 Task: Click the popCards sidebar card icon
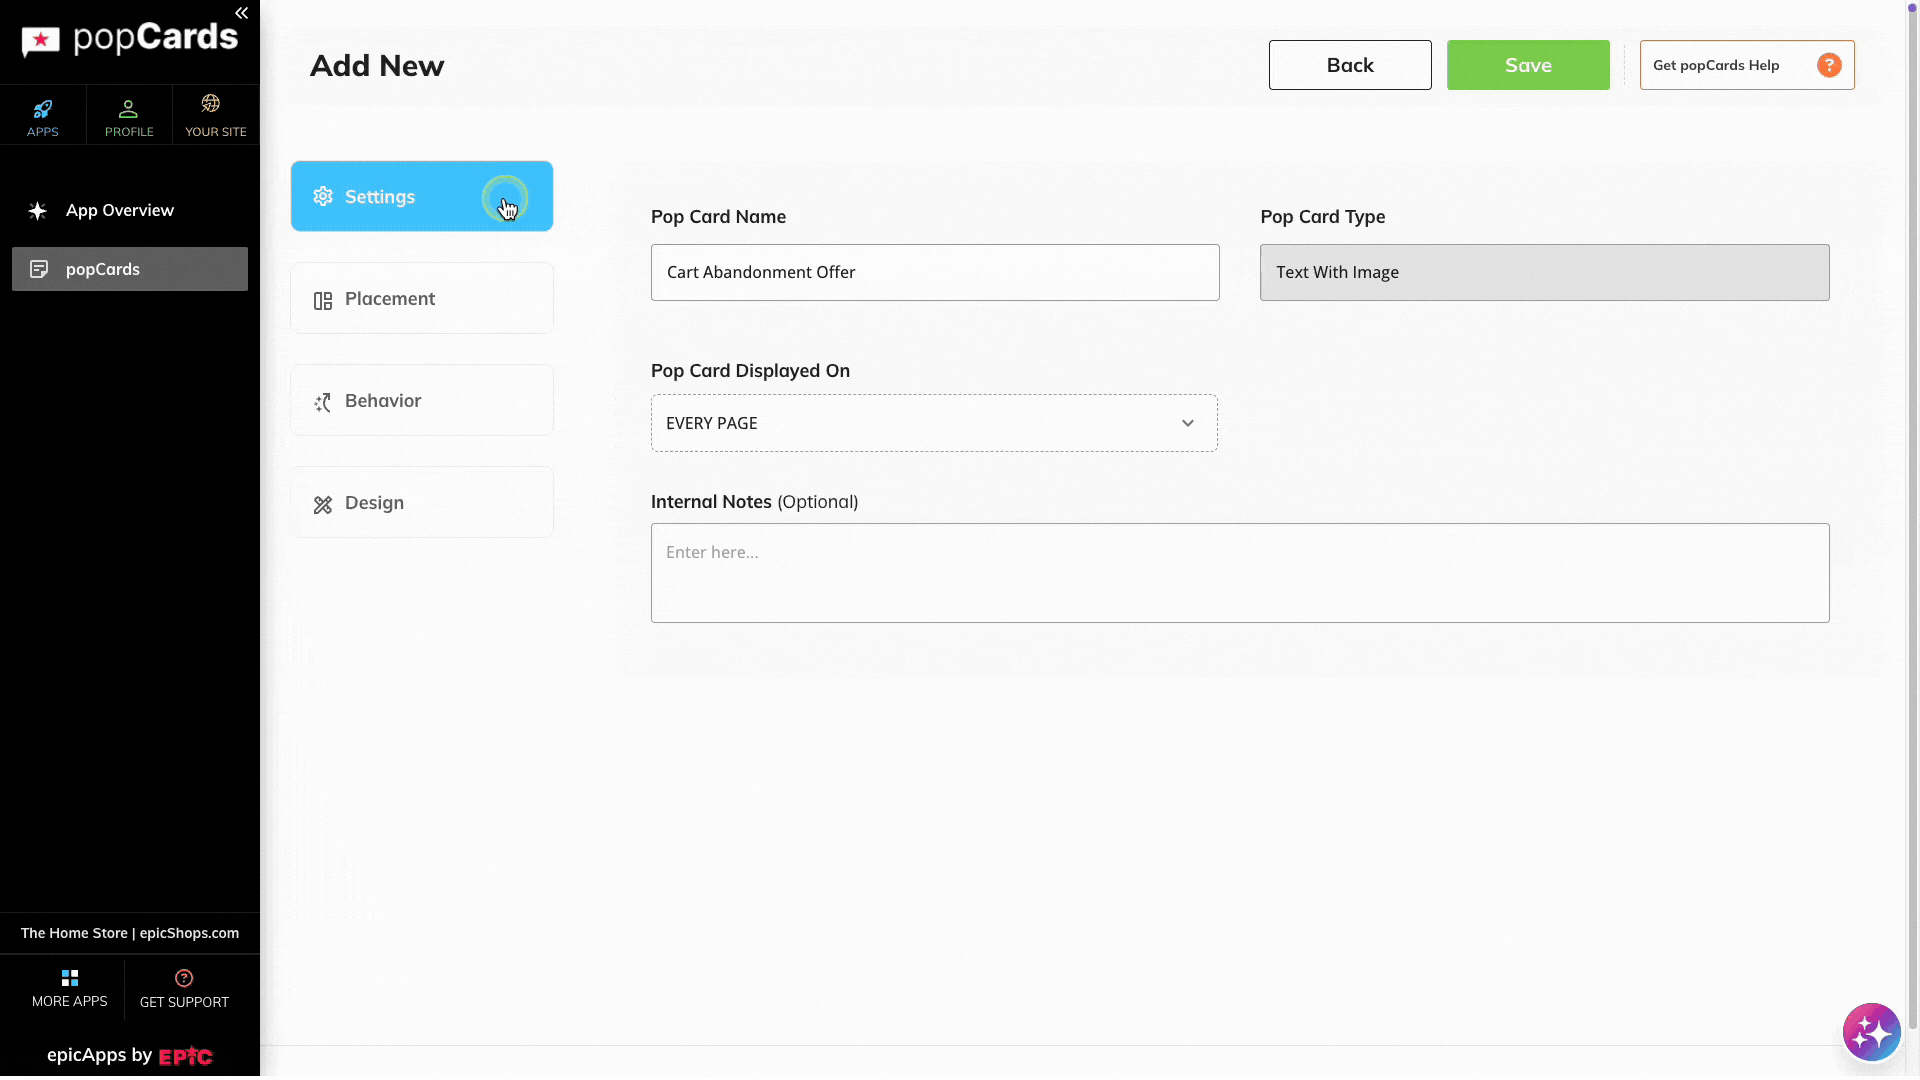[39, 269]
